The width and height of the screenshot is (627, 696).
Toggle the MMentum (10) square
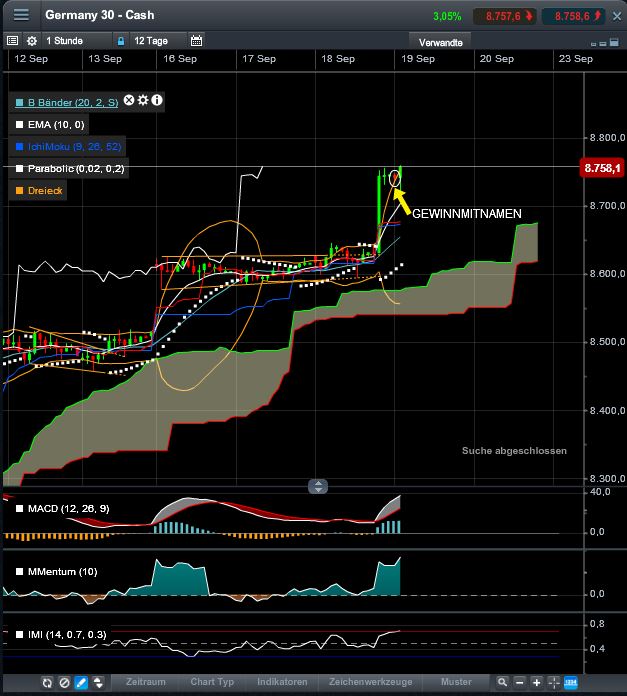coord(19,572)
